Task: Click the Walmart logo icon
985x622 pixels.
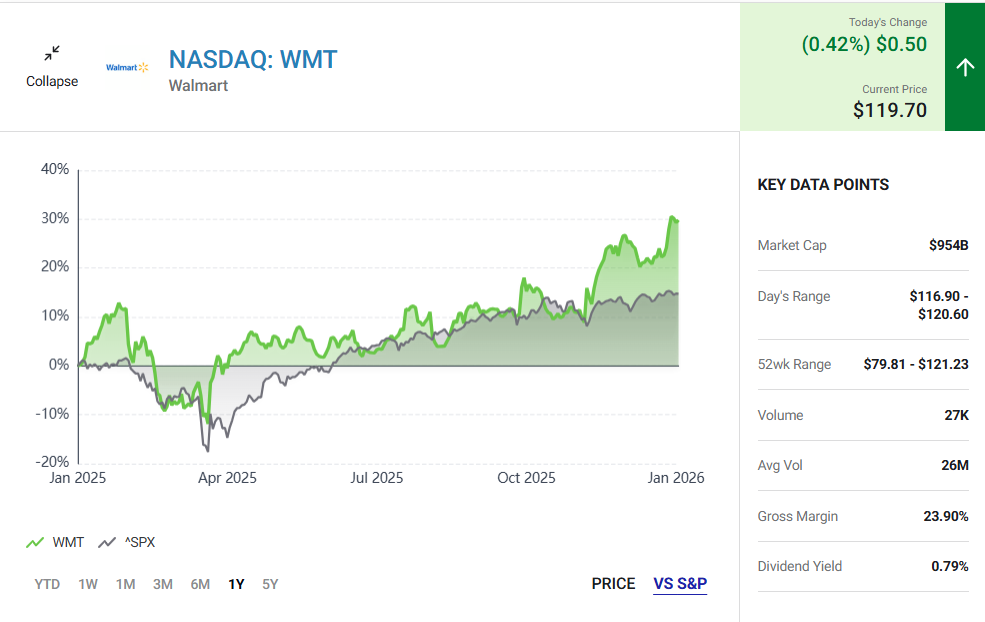Action: click(127, 67)
